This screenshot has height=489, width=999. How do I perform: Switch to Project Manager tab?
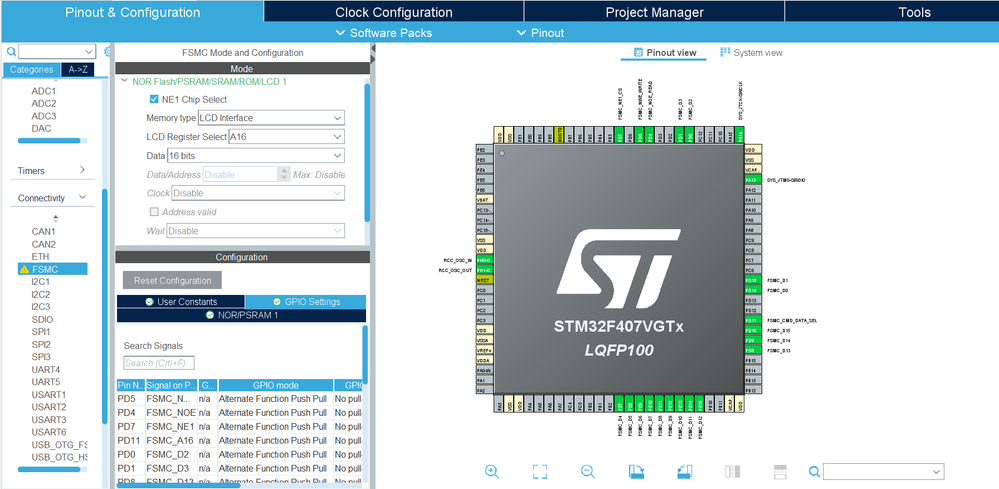[x=654, y=12]
